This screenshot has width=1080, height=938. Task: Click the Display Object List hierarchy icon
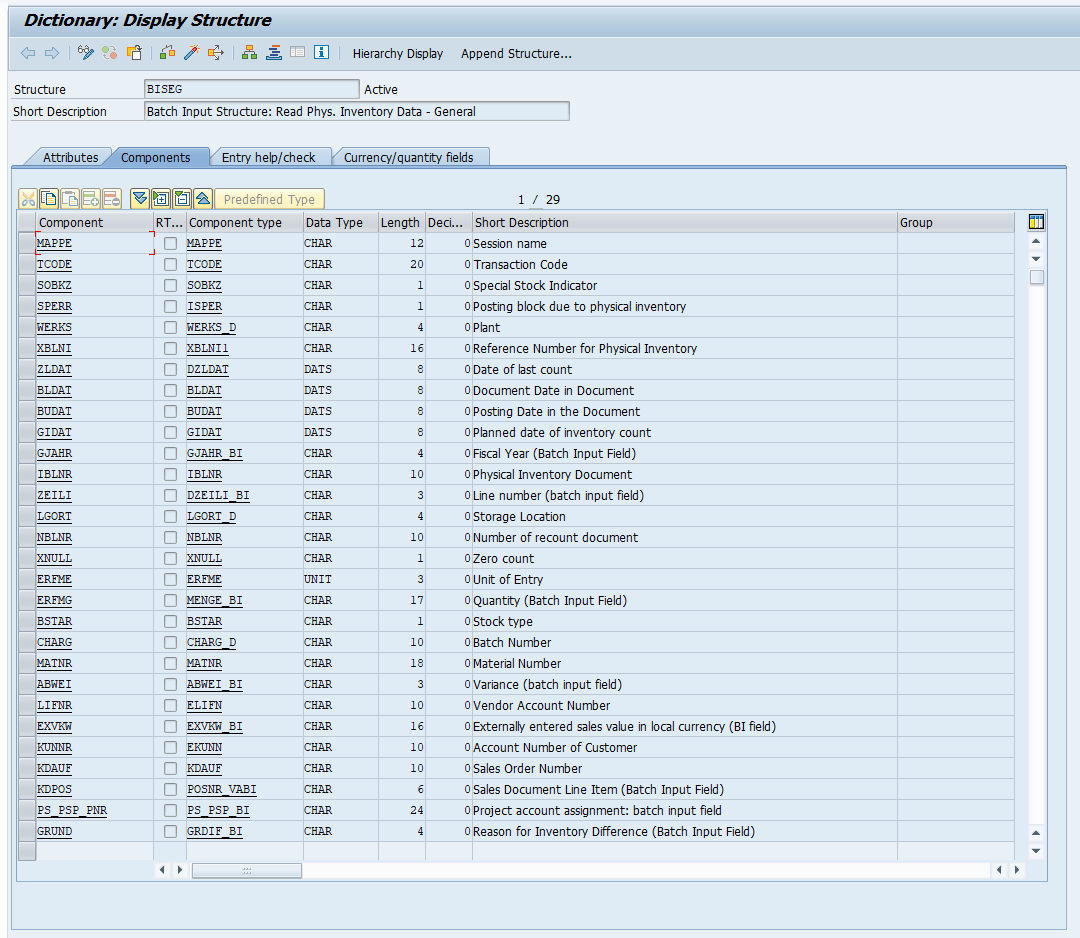pos(249,53)
